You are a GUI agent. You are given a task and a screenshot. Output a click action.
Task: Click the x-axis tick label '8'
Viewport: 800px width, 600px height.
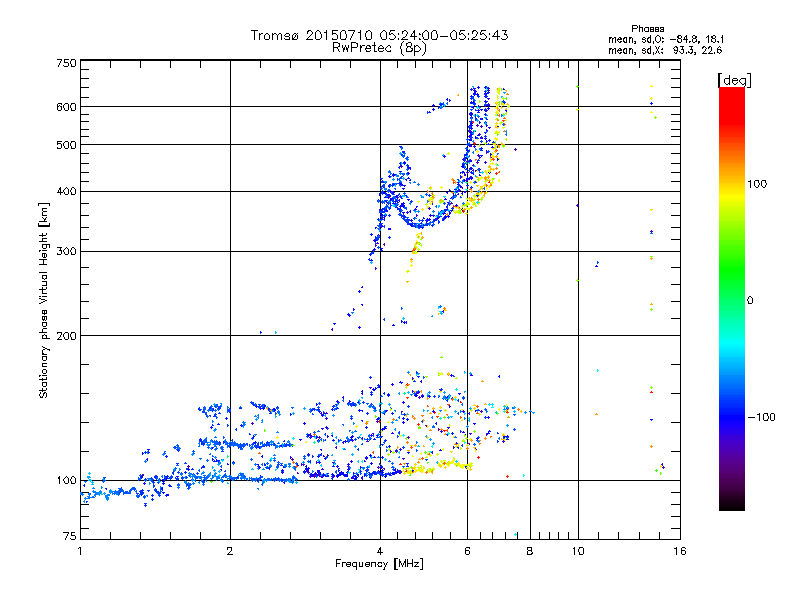[x=530, y=551]
